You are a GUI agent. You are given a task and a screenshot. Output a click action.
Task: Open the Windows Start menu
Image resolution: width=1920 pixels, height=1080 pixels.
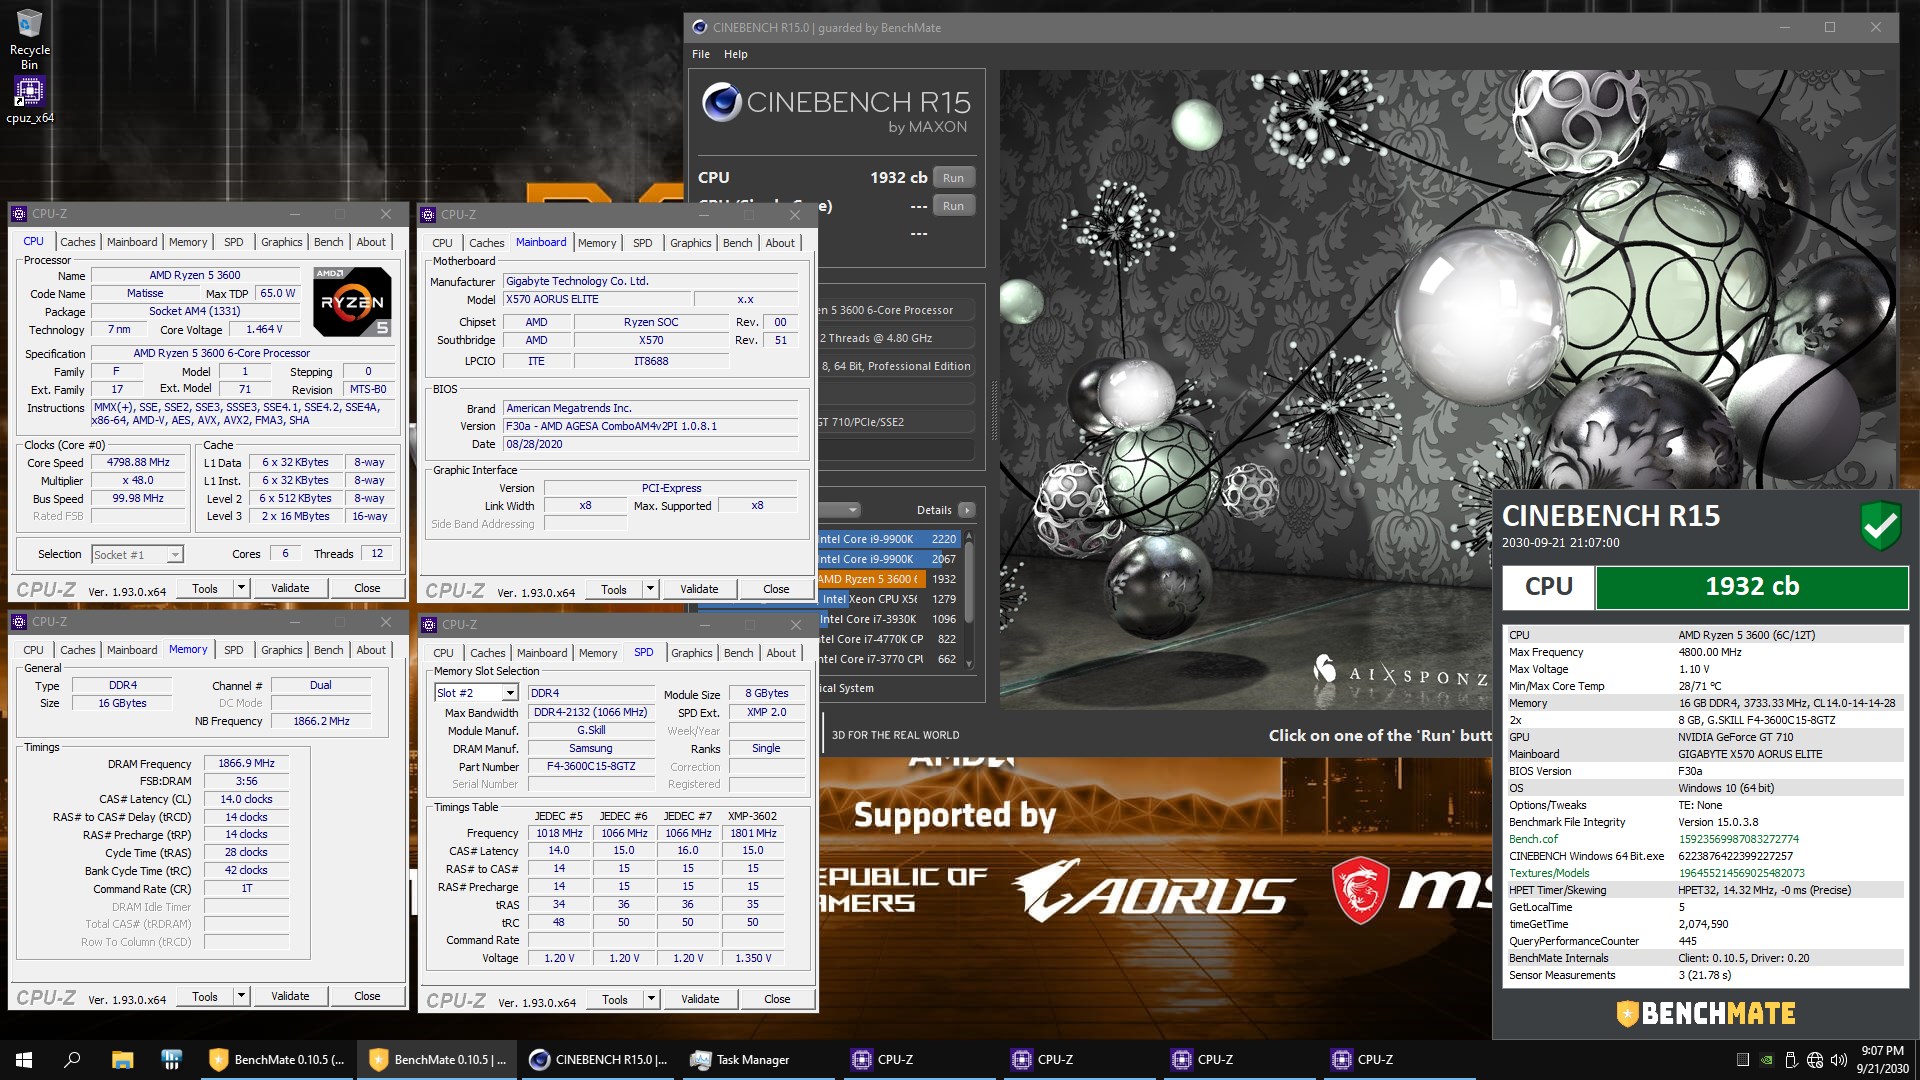[x=24, y=1060]
